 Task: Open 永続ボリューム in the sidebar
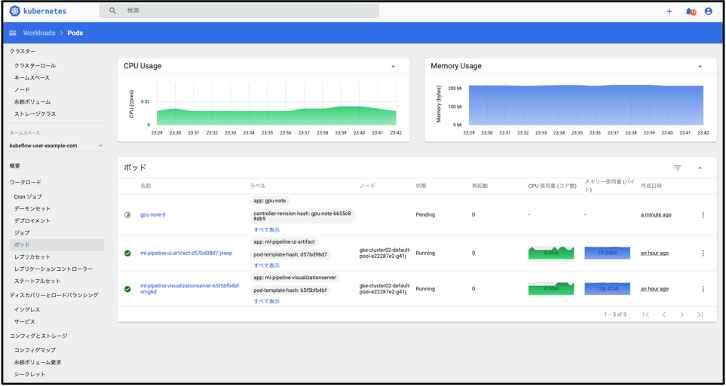pyautogui.click(x=32, y=101)
